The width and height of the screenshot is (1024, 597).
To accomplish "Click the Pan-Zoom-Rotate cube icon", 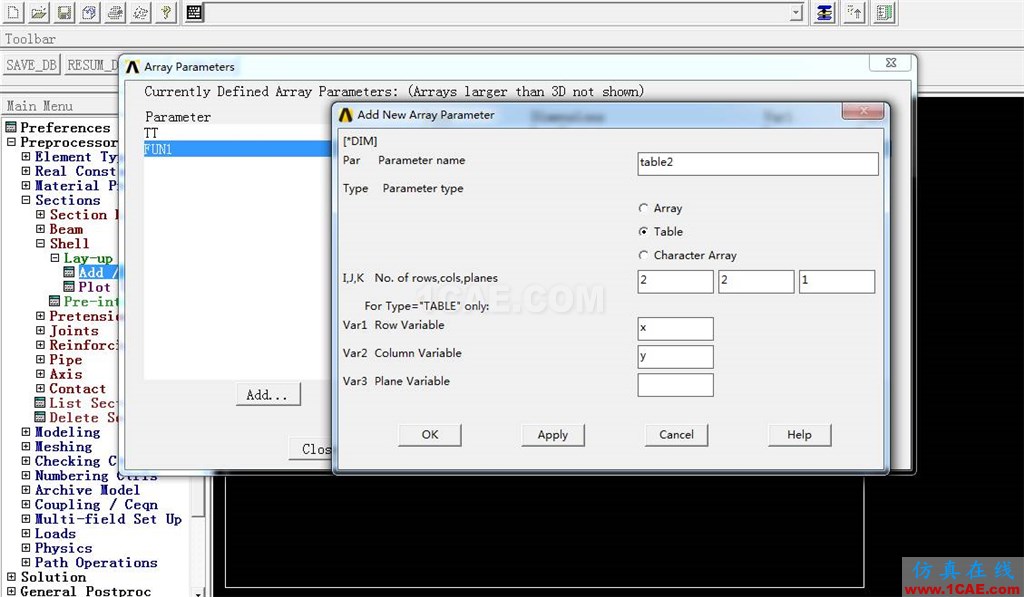I will (x=90, y=12).
